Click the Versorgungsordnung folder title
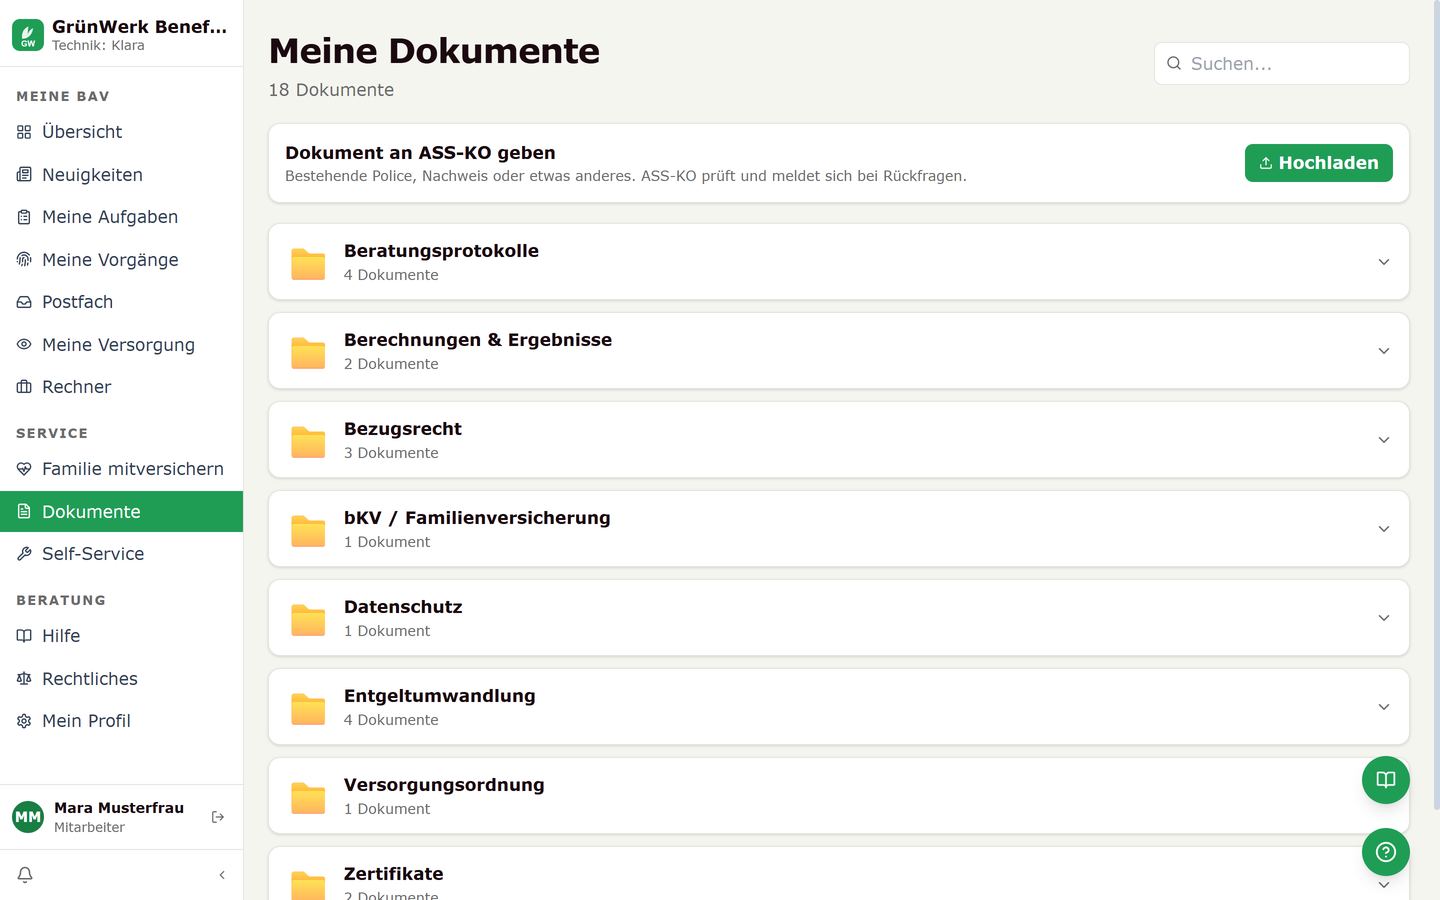 click(x=444, y=785)
